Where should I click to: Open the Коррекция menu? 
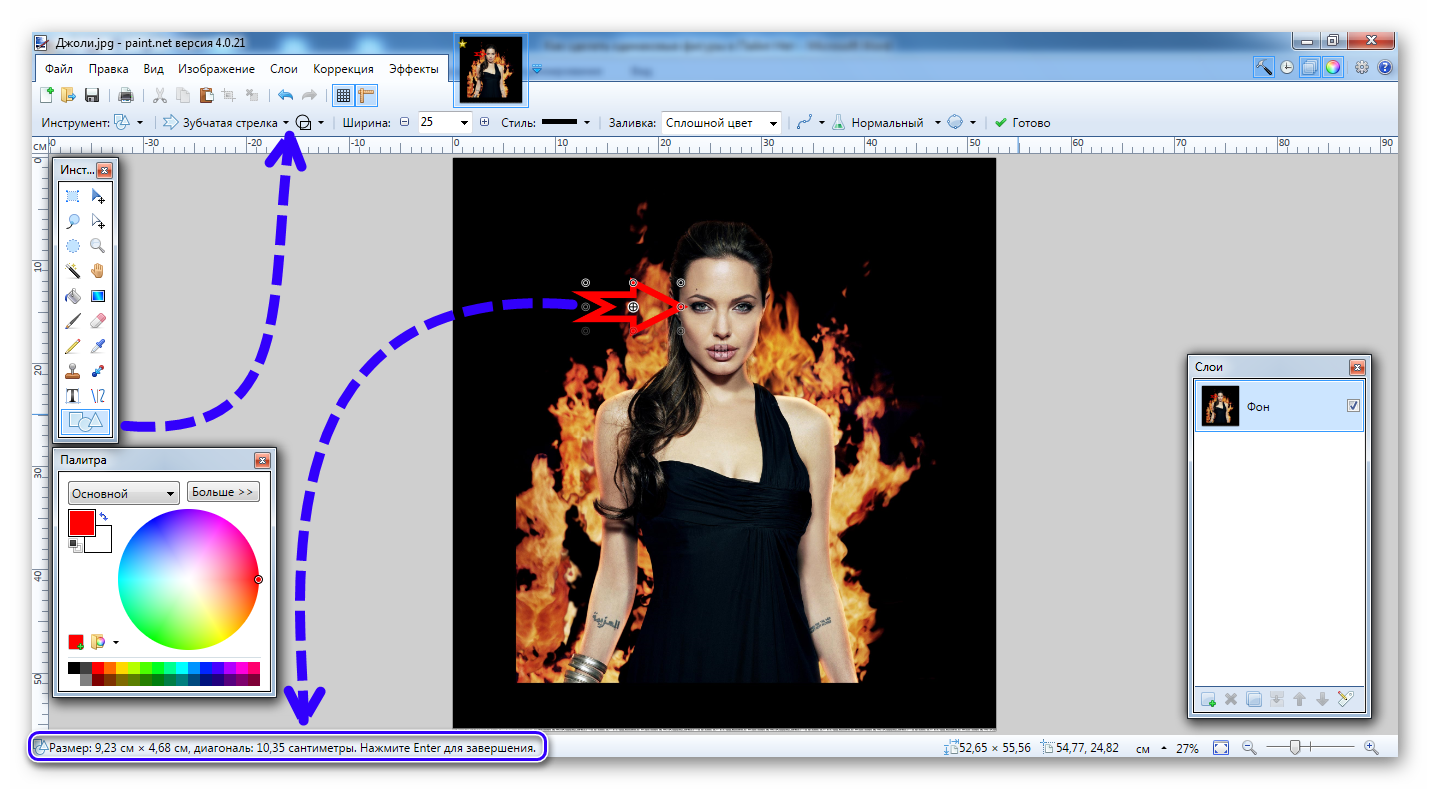(343, 69)
